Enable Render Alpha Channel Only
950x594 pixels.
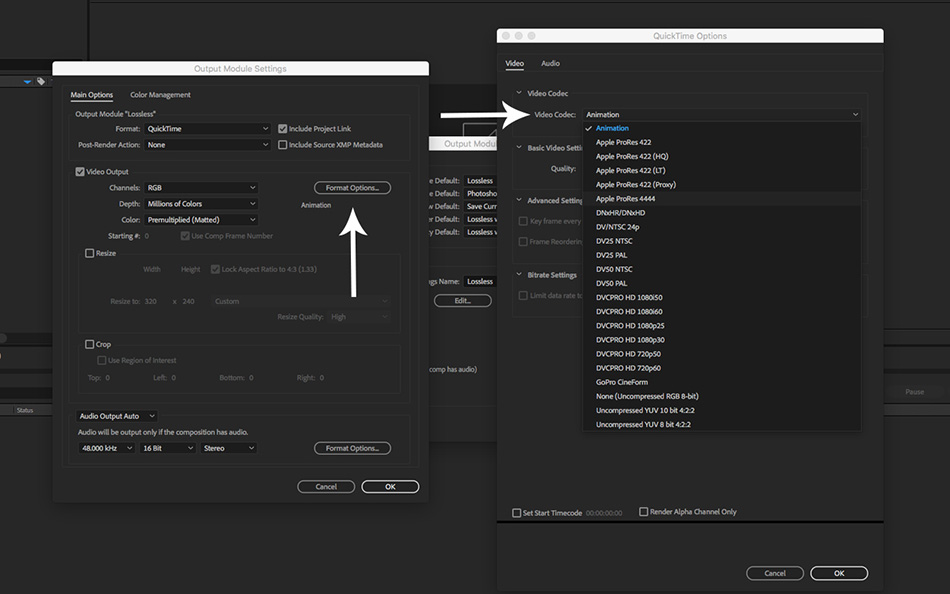[x=644, y=512]
